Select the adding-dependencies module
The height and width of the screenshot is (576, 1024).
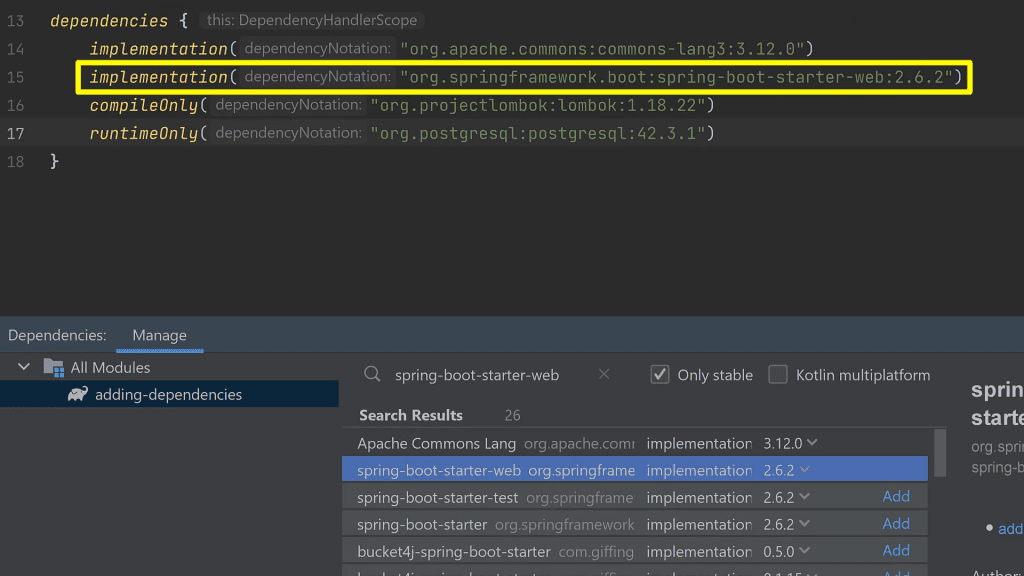(x=168, y=394)
